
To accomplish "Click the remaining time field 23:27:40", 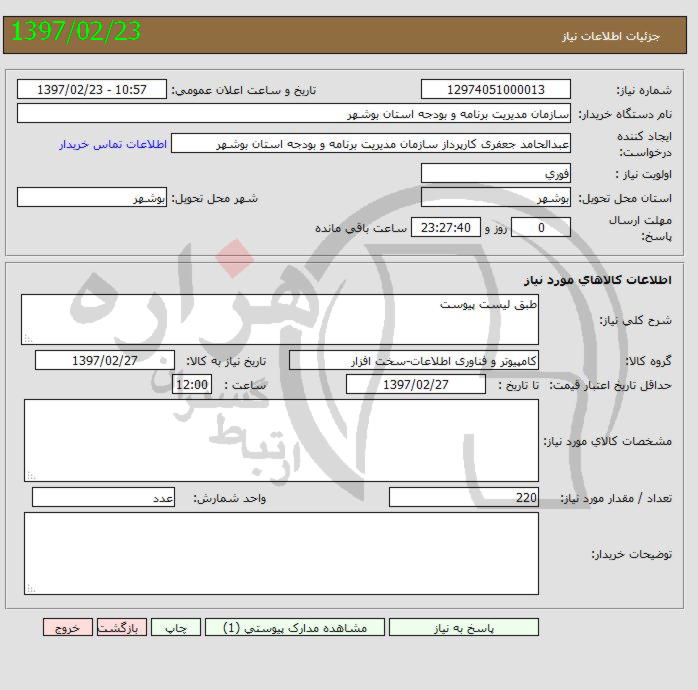I will coord(446,227).
